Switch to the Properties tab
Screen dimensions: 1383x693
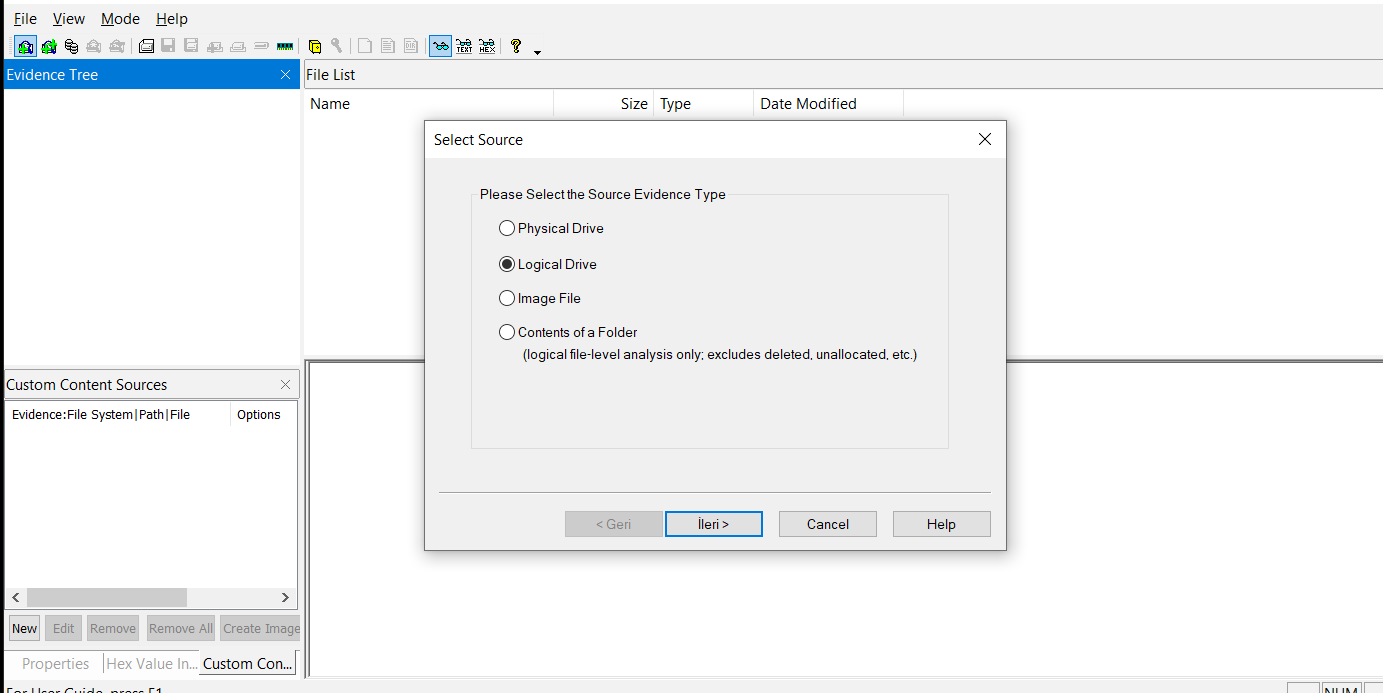coord(55,663)
